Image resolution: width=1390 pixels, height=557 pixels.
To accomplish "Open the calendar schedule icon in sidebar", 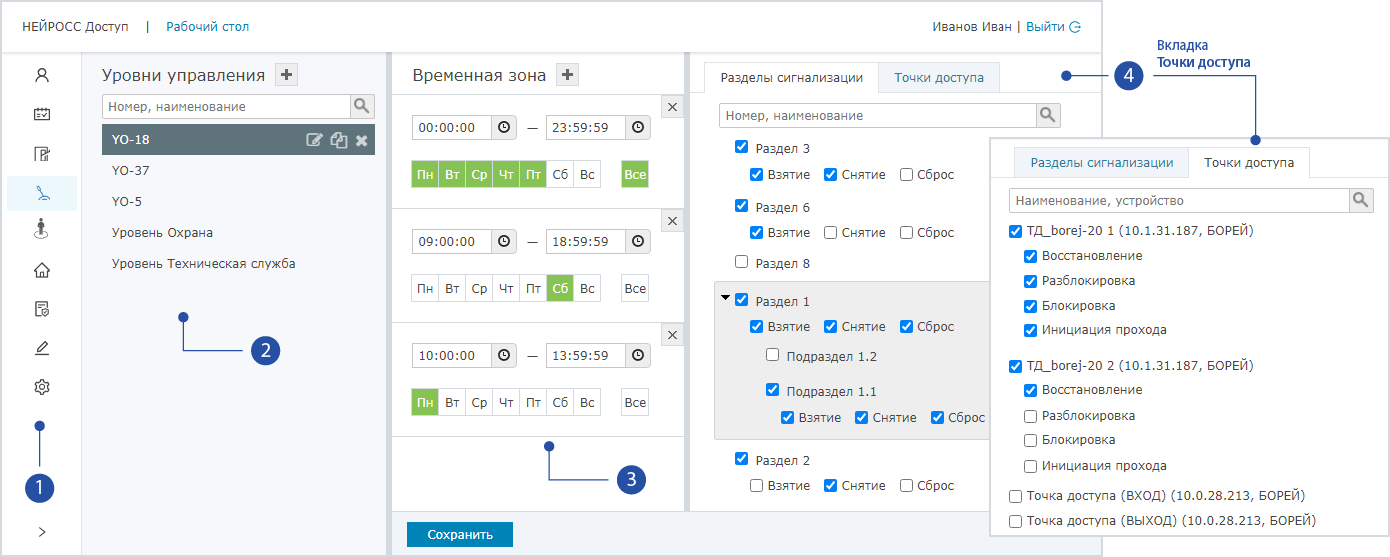I will click(x=42, y=114).
